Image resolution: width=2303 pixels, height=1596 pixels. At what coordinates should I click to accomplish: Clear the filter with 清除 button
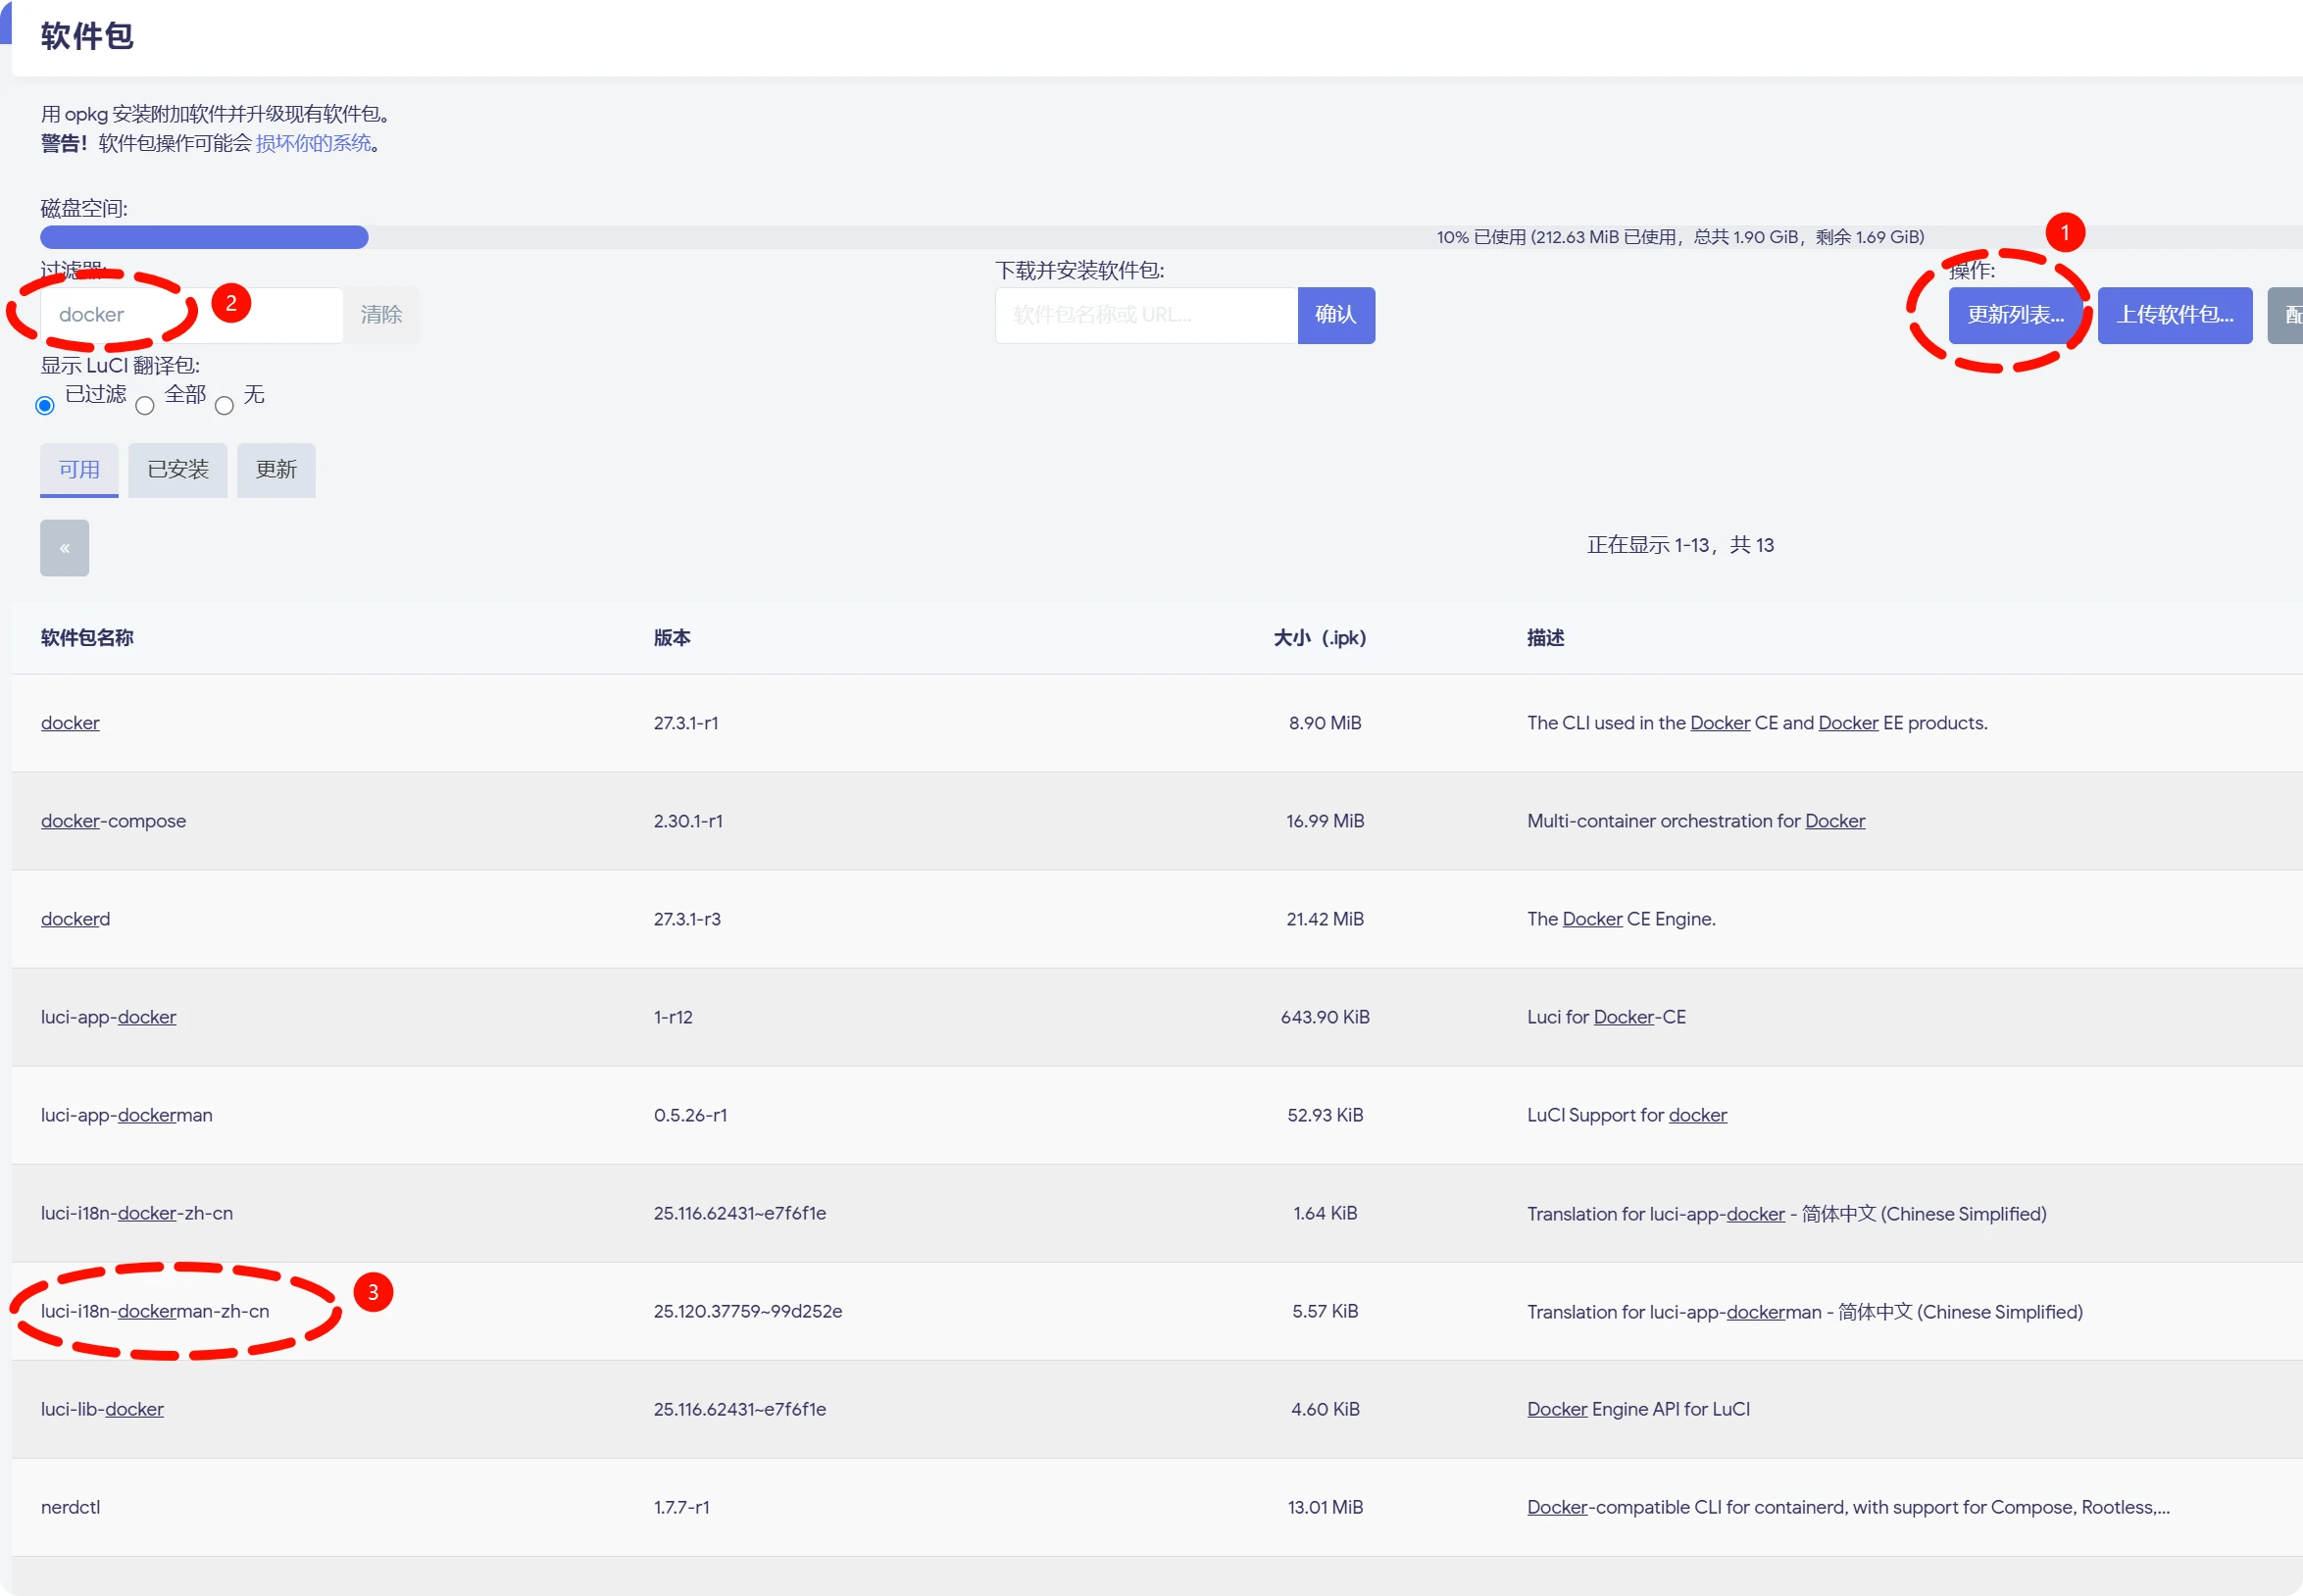[381, 315]
